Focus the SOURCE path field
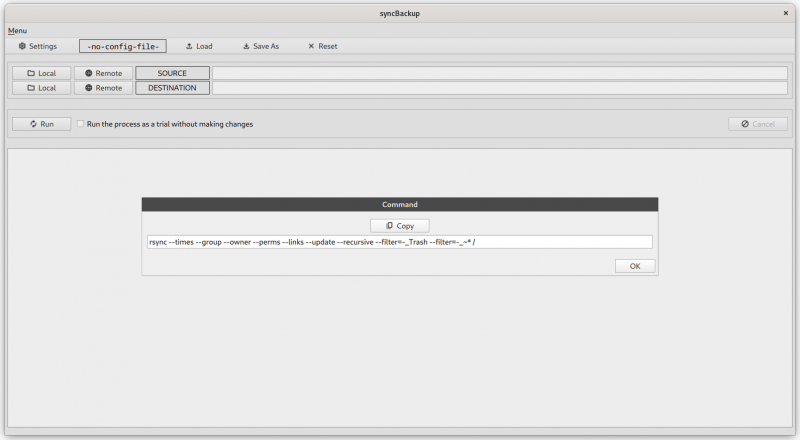 pyautogui.click(x=500, y=73)
